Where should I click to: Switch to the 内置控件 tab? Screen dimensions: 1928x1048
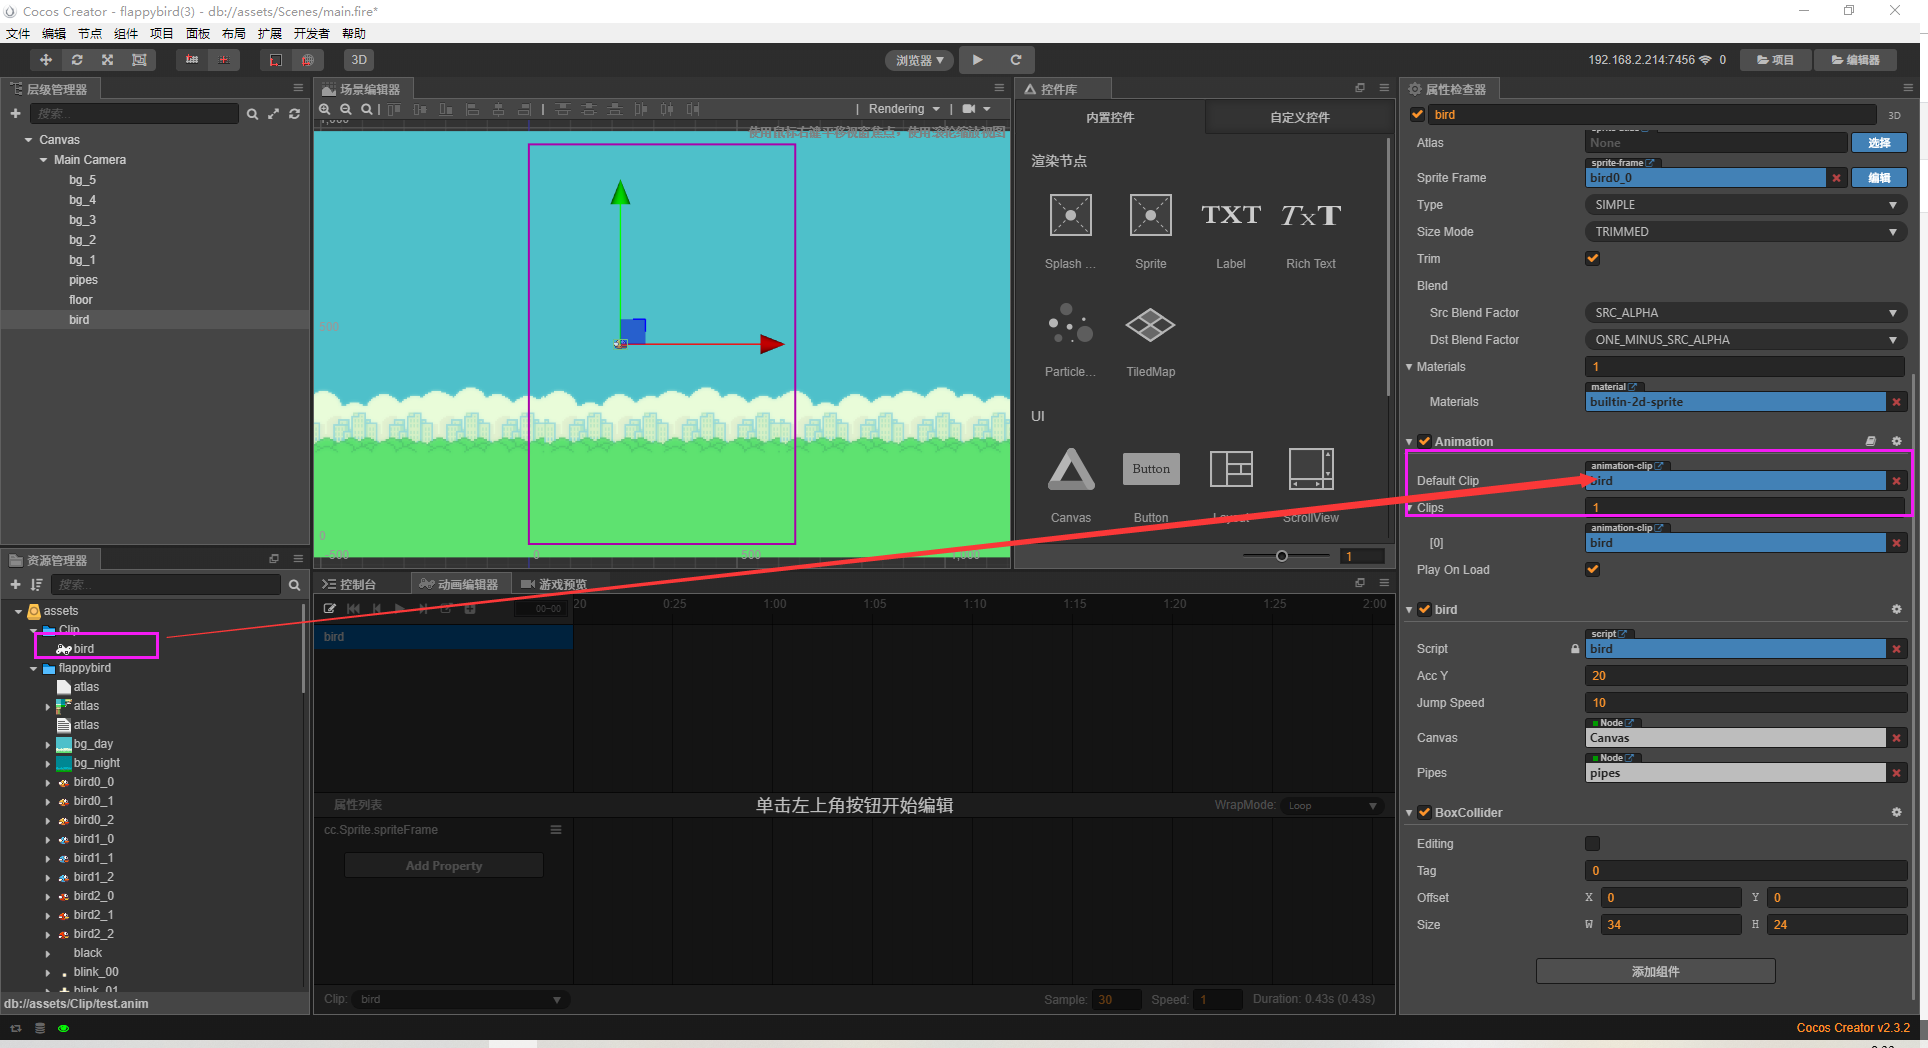click(1110, 117)
